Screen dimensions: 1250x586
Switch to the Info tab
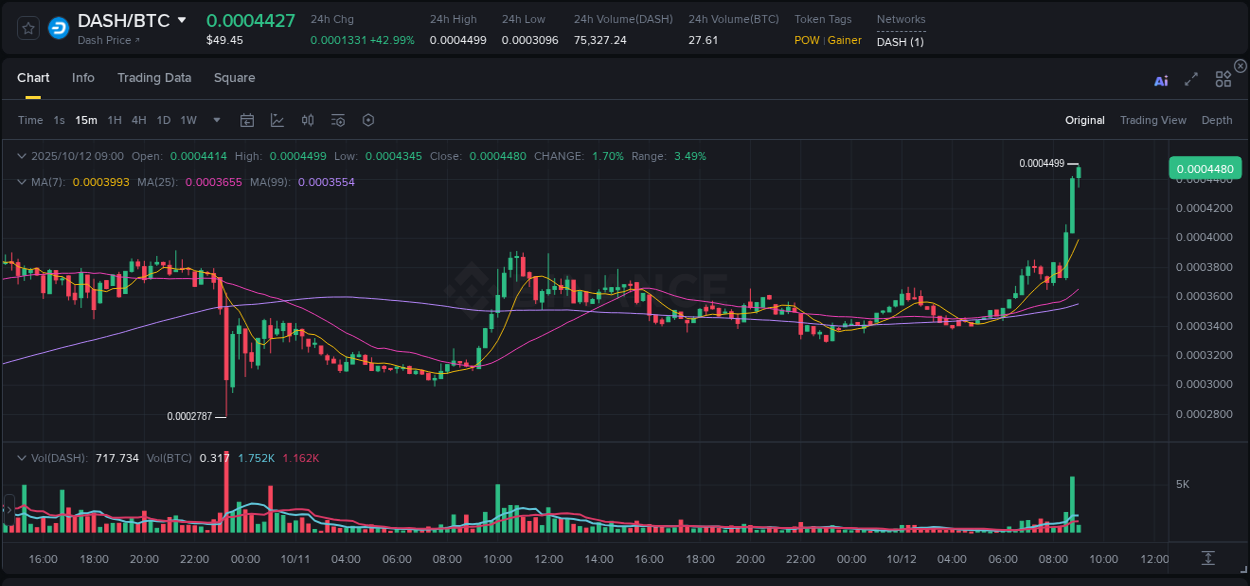pos(83,78)
